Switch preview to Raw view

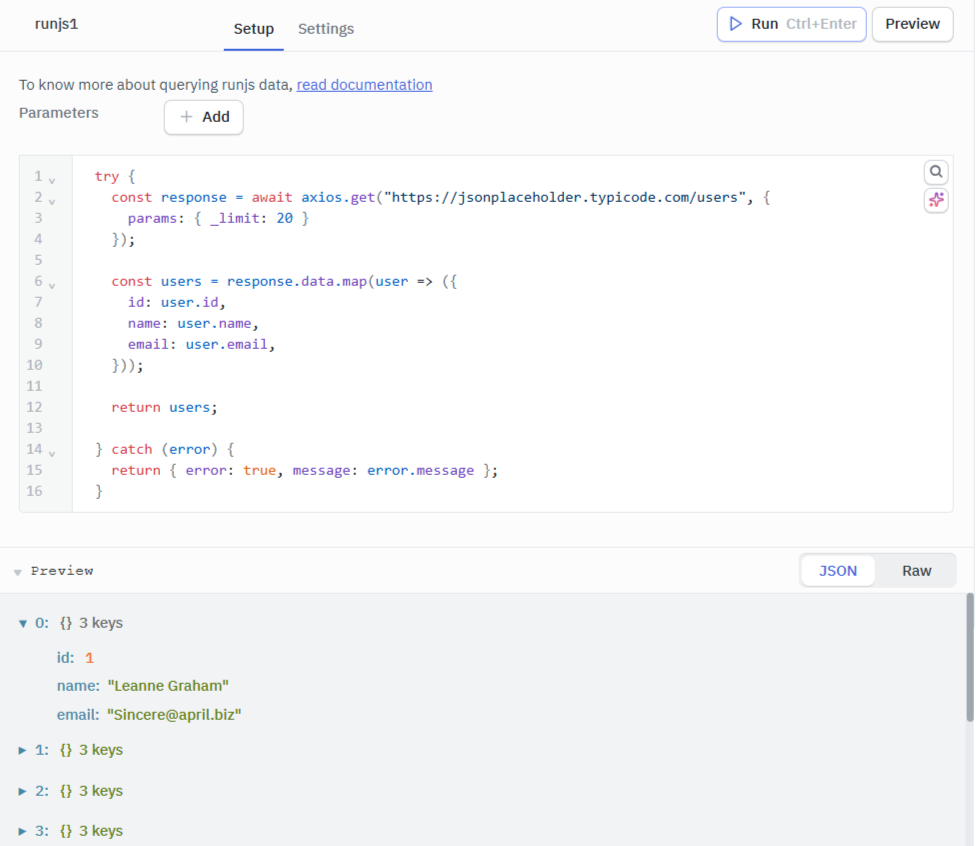(916, 570)
